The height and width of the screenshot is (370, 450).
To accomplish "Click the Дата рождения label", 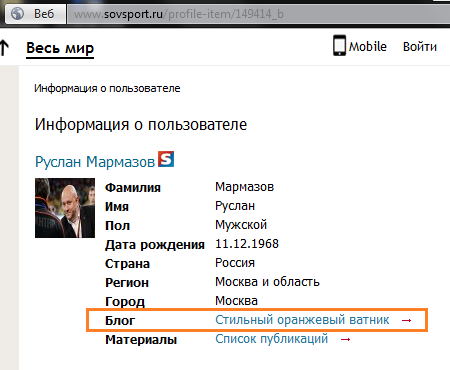I will coord(155,245).
